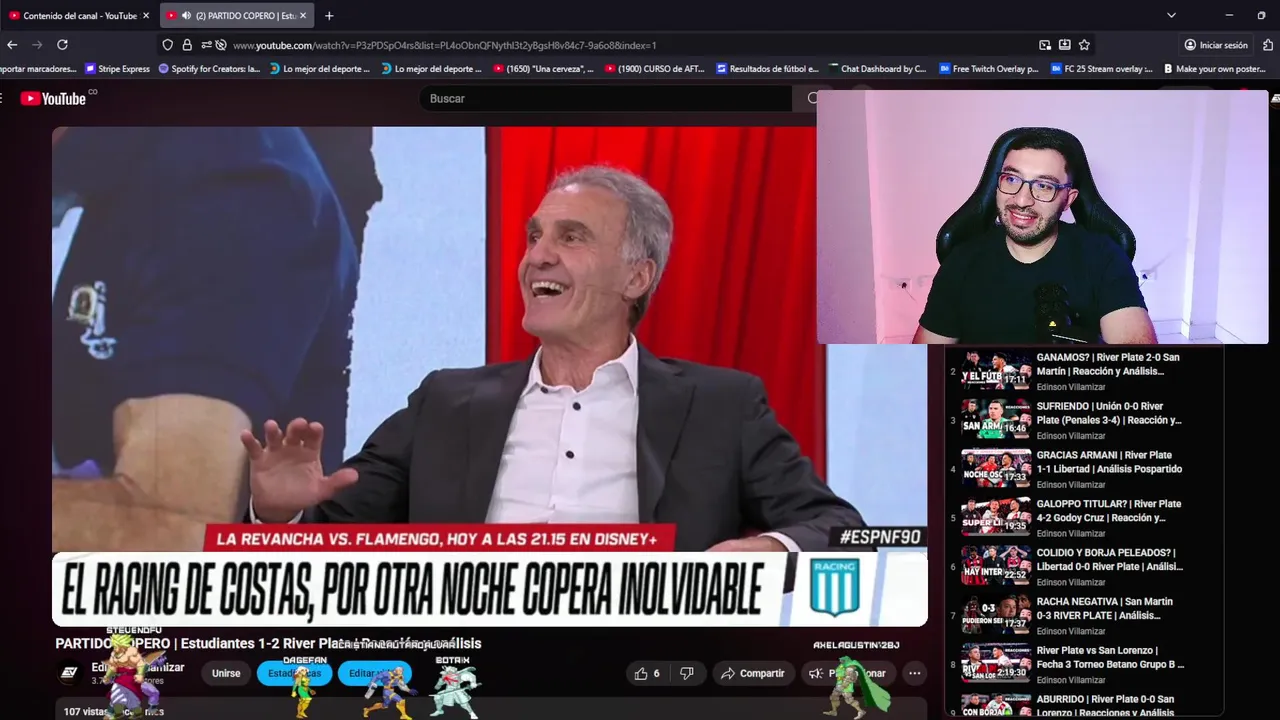Open 'GALOPPO TITULAR? | River Plate 4-2' video
1280x720 pixels.
pos(1108,511)
